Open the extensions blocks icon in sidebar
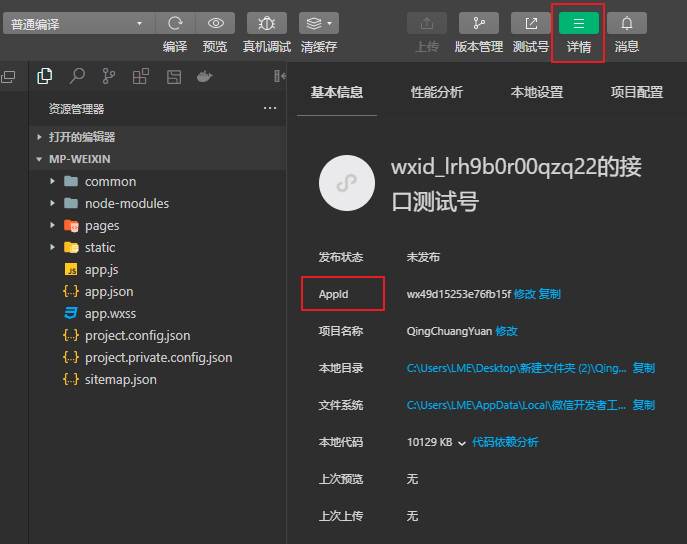The image size is (687, 544). click(141, 76)
